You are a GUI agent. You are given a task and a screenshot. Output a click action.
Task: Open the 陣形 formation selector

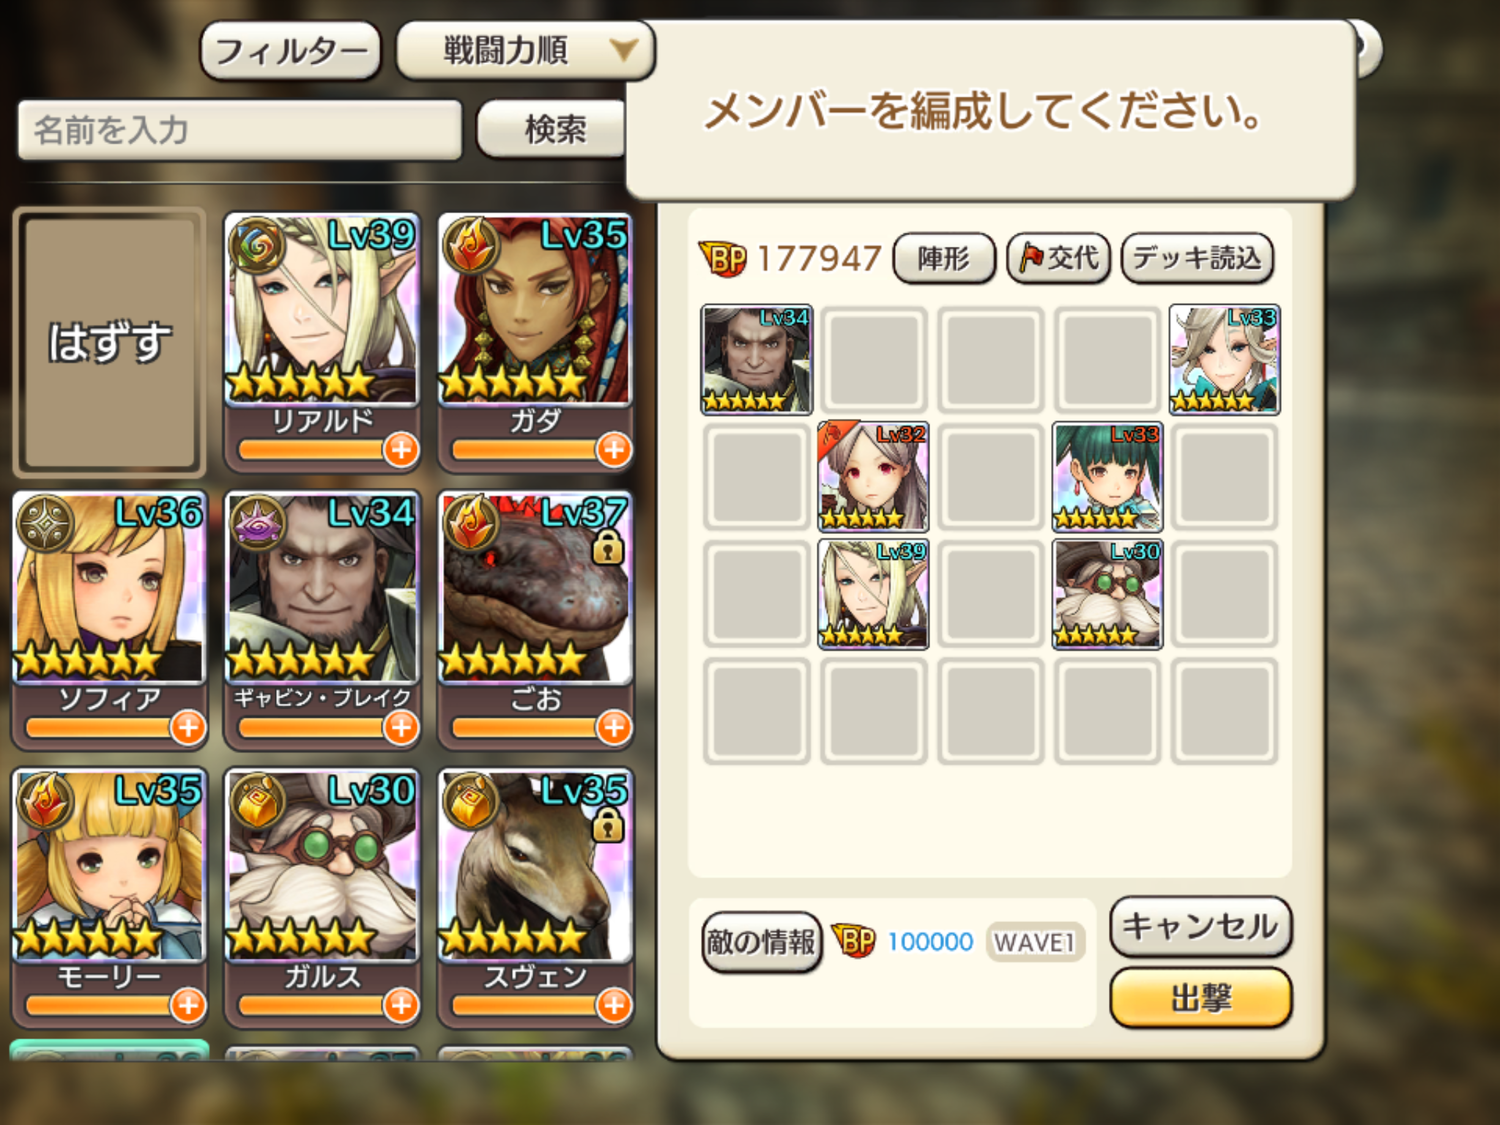(944, 258)
